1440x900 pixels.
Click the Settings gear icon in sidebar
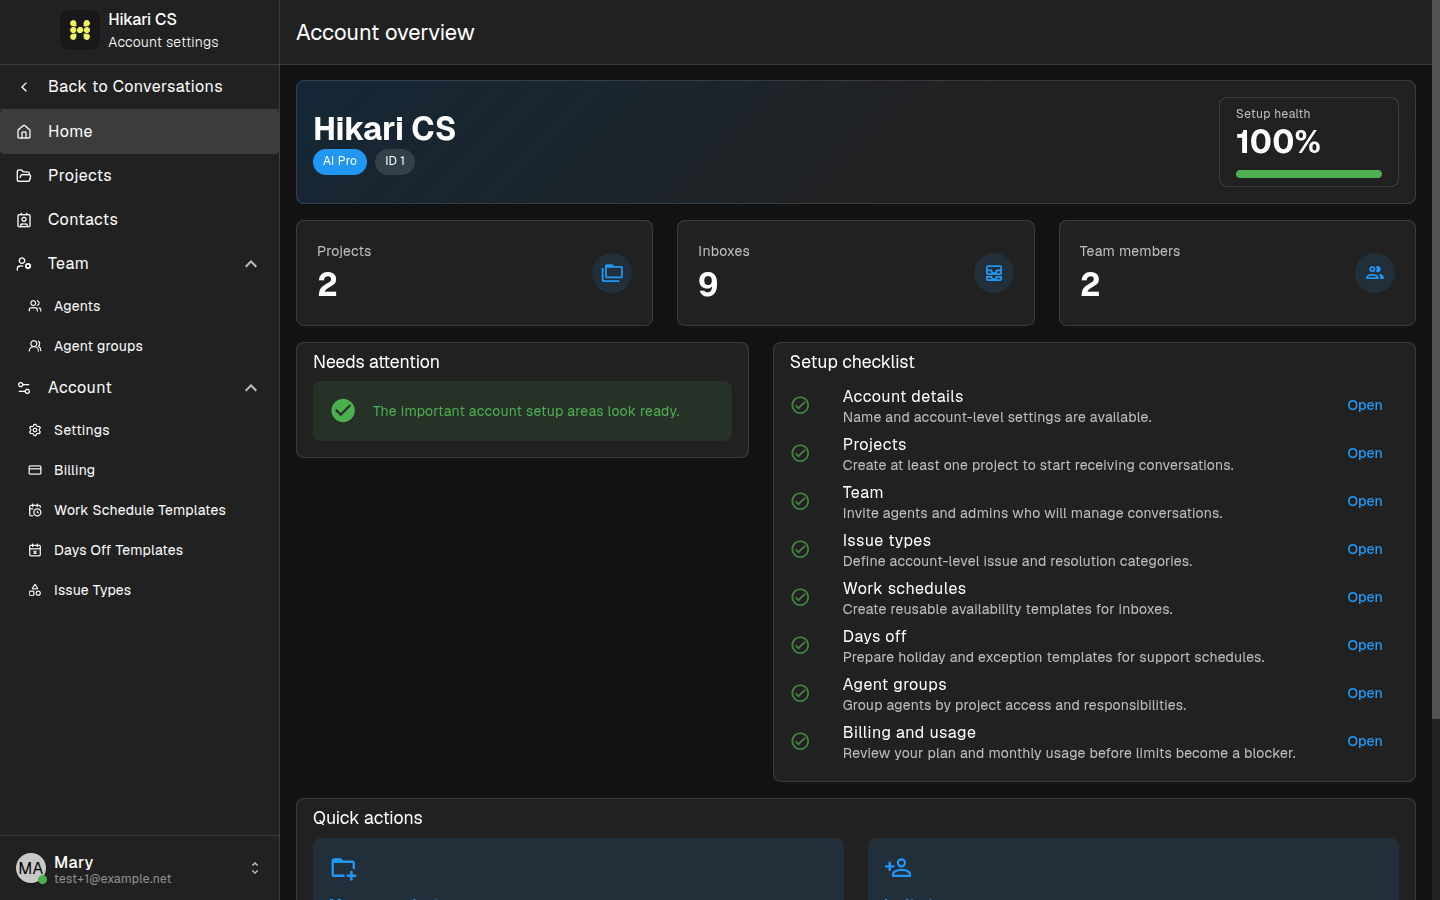(35, 430)
